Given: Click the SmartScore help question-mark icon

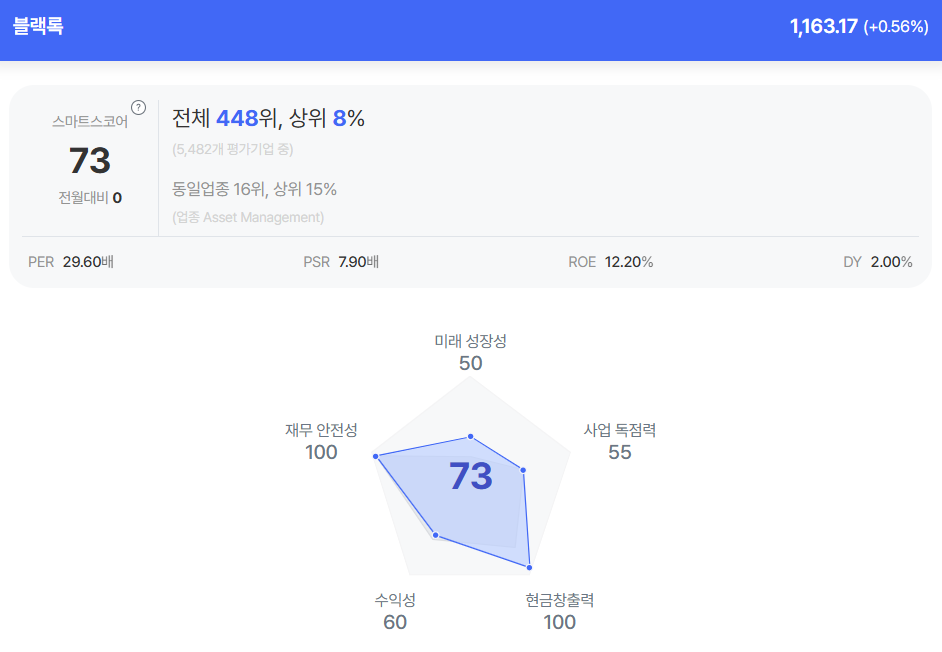Looking at the screenshot, I should click(x=139, y=107).
